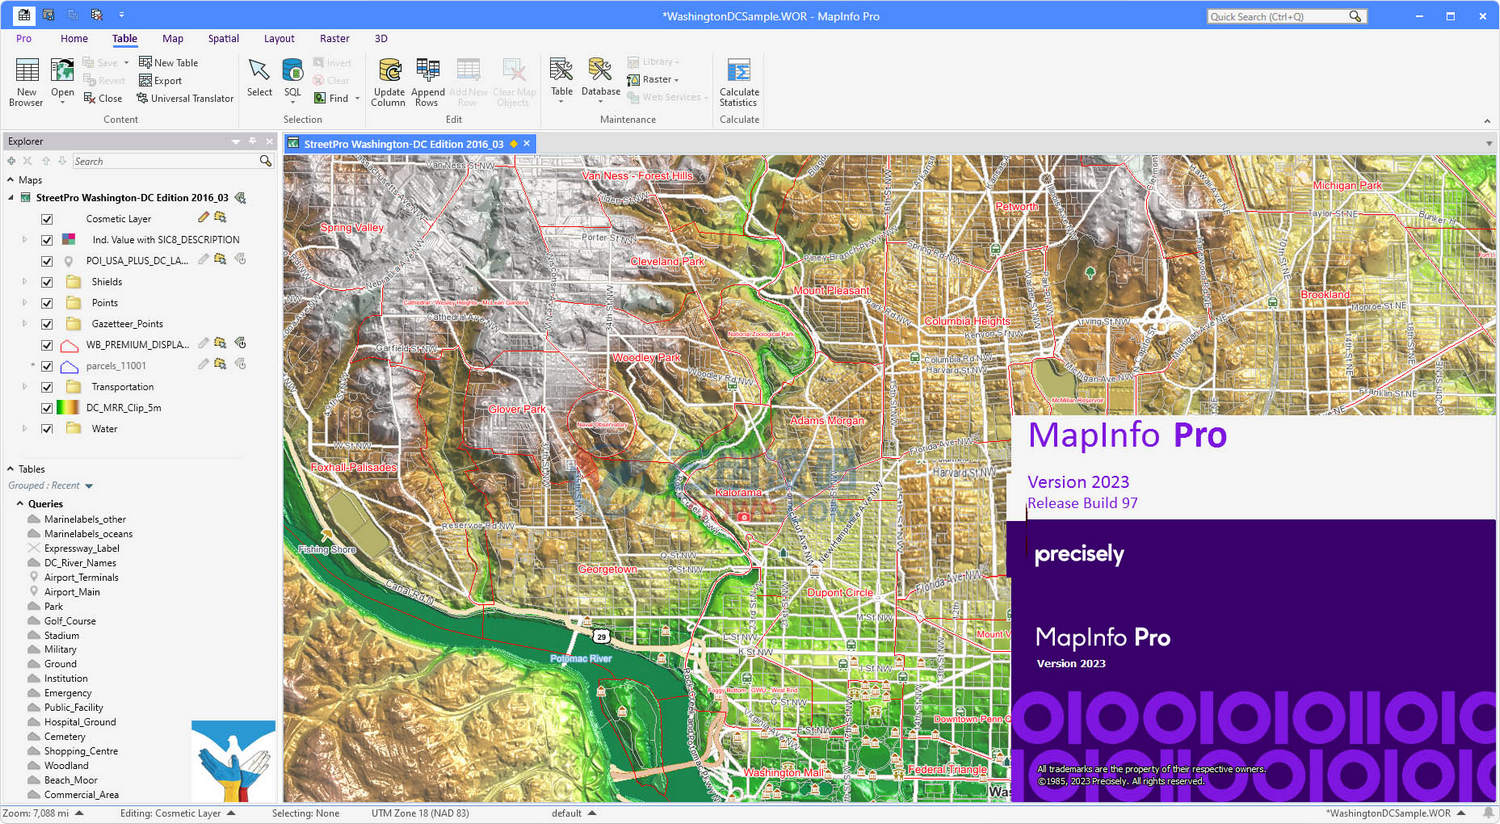The height and width of the screenshot is (824, 1500).
Task: Toggle Ind. Value with SIC8_DESCRIPTION checkbox
Action: 47,240
